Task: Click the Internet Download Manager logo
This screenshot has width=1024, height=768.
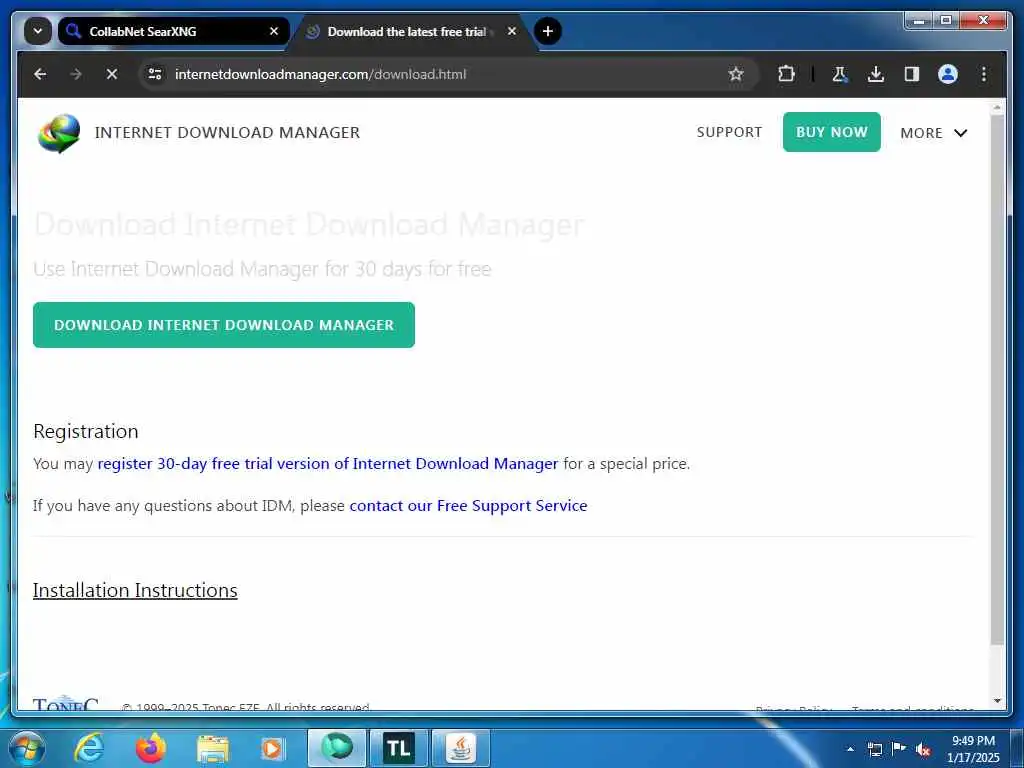Action: point(59,133)
